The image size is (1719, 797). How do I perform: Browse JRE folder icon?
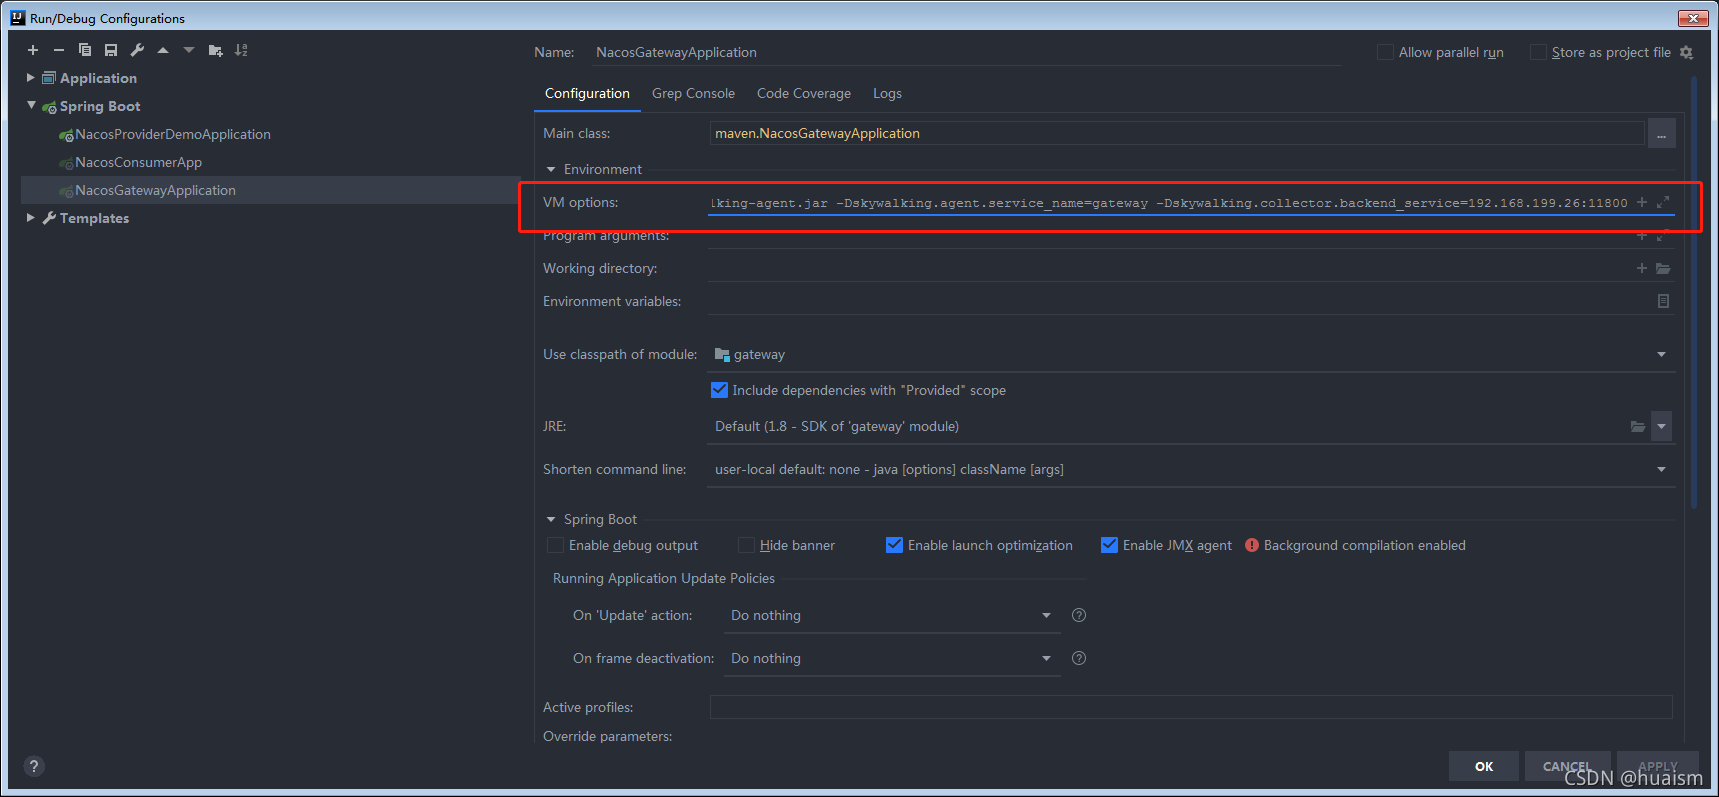click(1638, 426)
